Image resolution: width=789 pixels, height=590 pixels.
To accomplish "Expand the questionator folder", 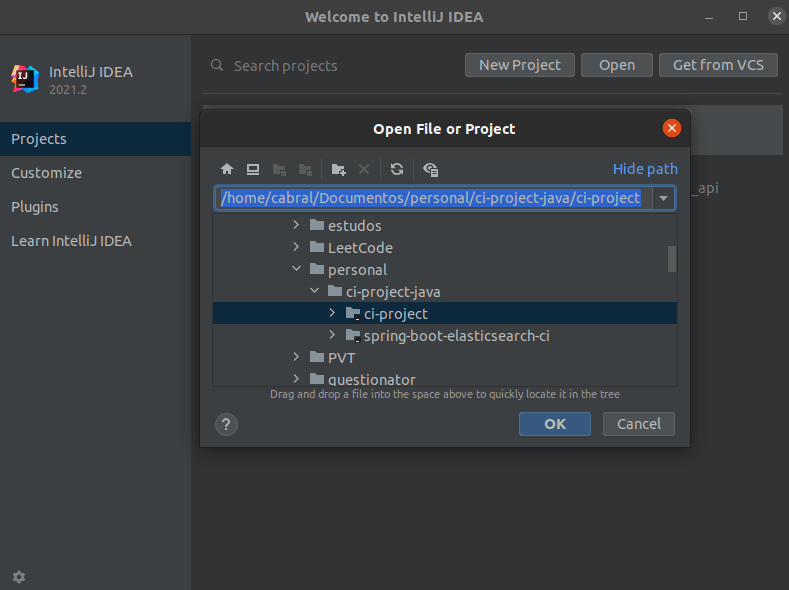I will pos(296,378).
